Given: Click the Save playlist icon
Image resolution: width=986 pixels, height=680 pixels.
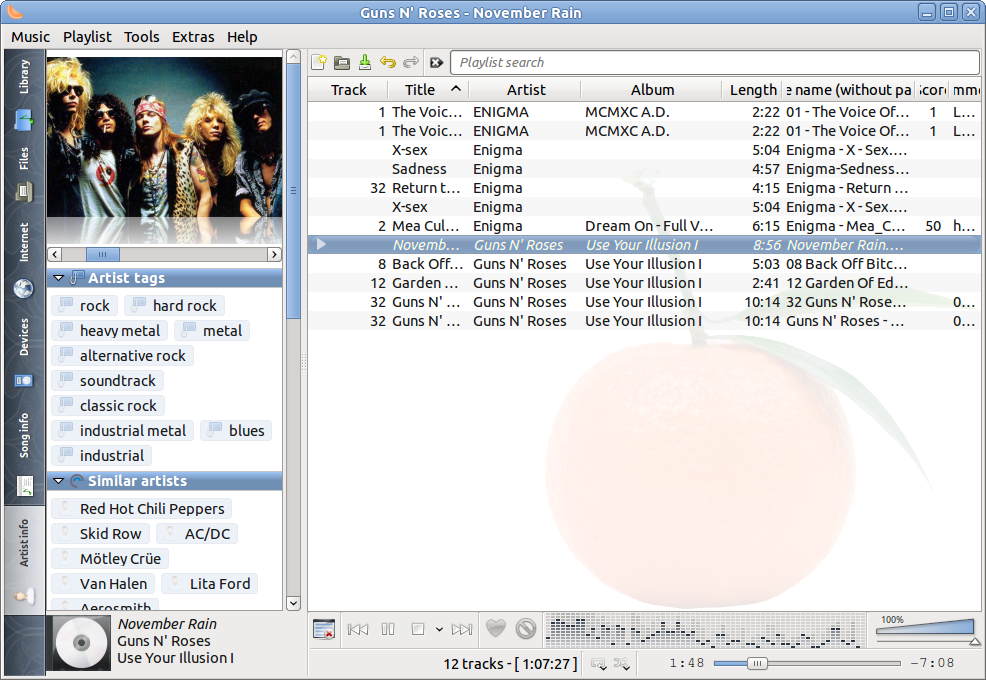Looking at the screenshot, I should coord(365,62).
